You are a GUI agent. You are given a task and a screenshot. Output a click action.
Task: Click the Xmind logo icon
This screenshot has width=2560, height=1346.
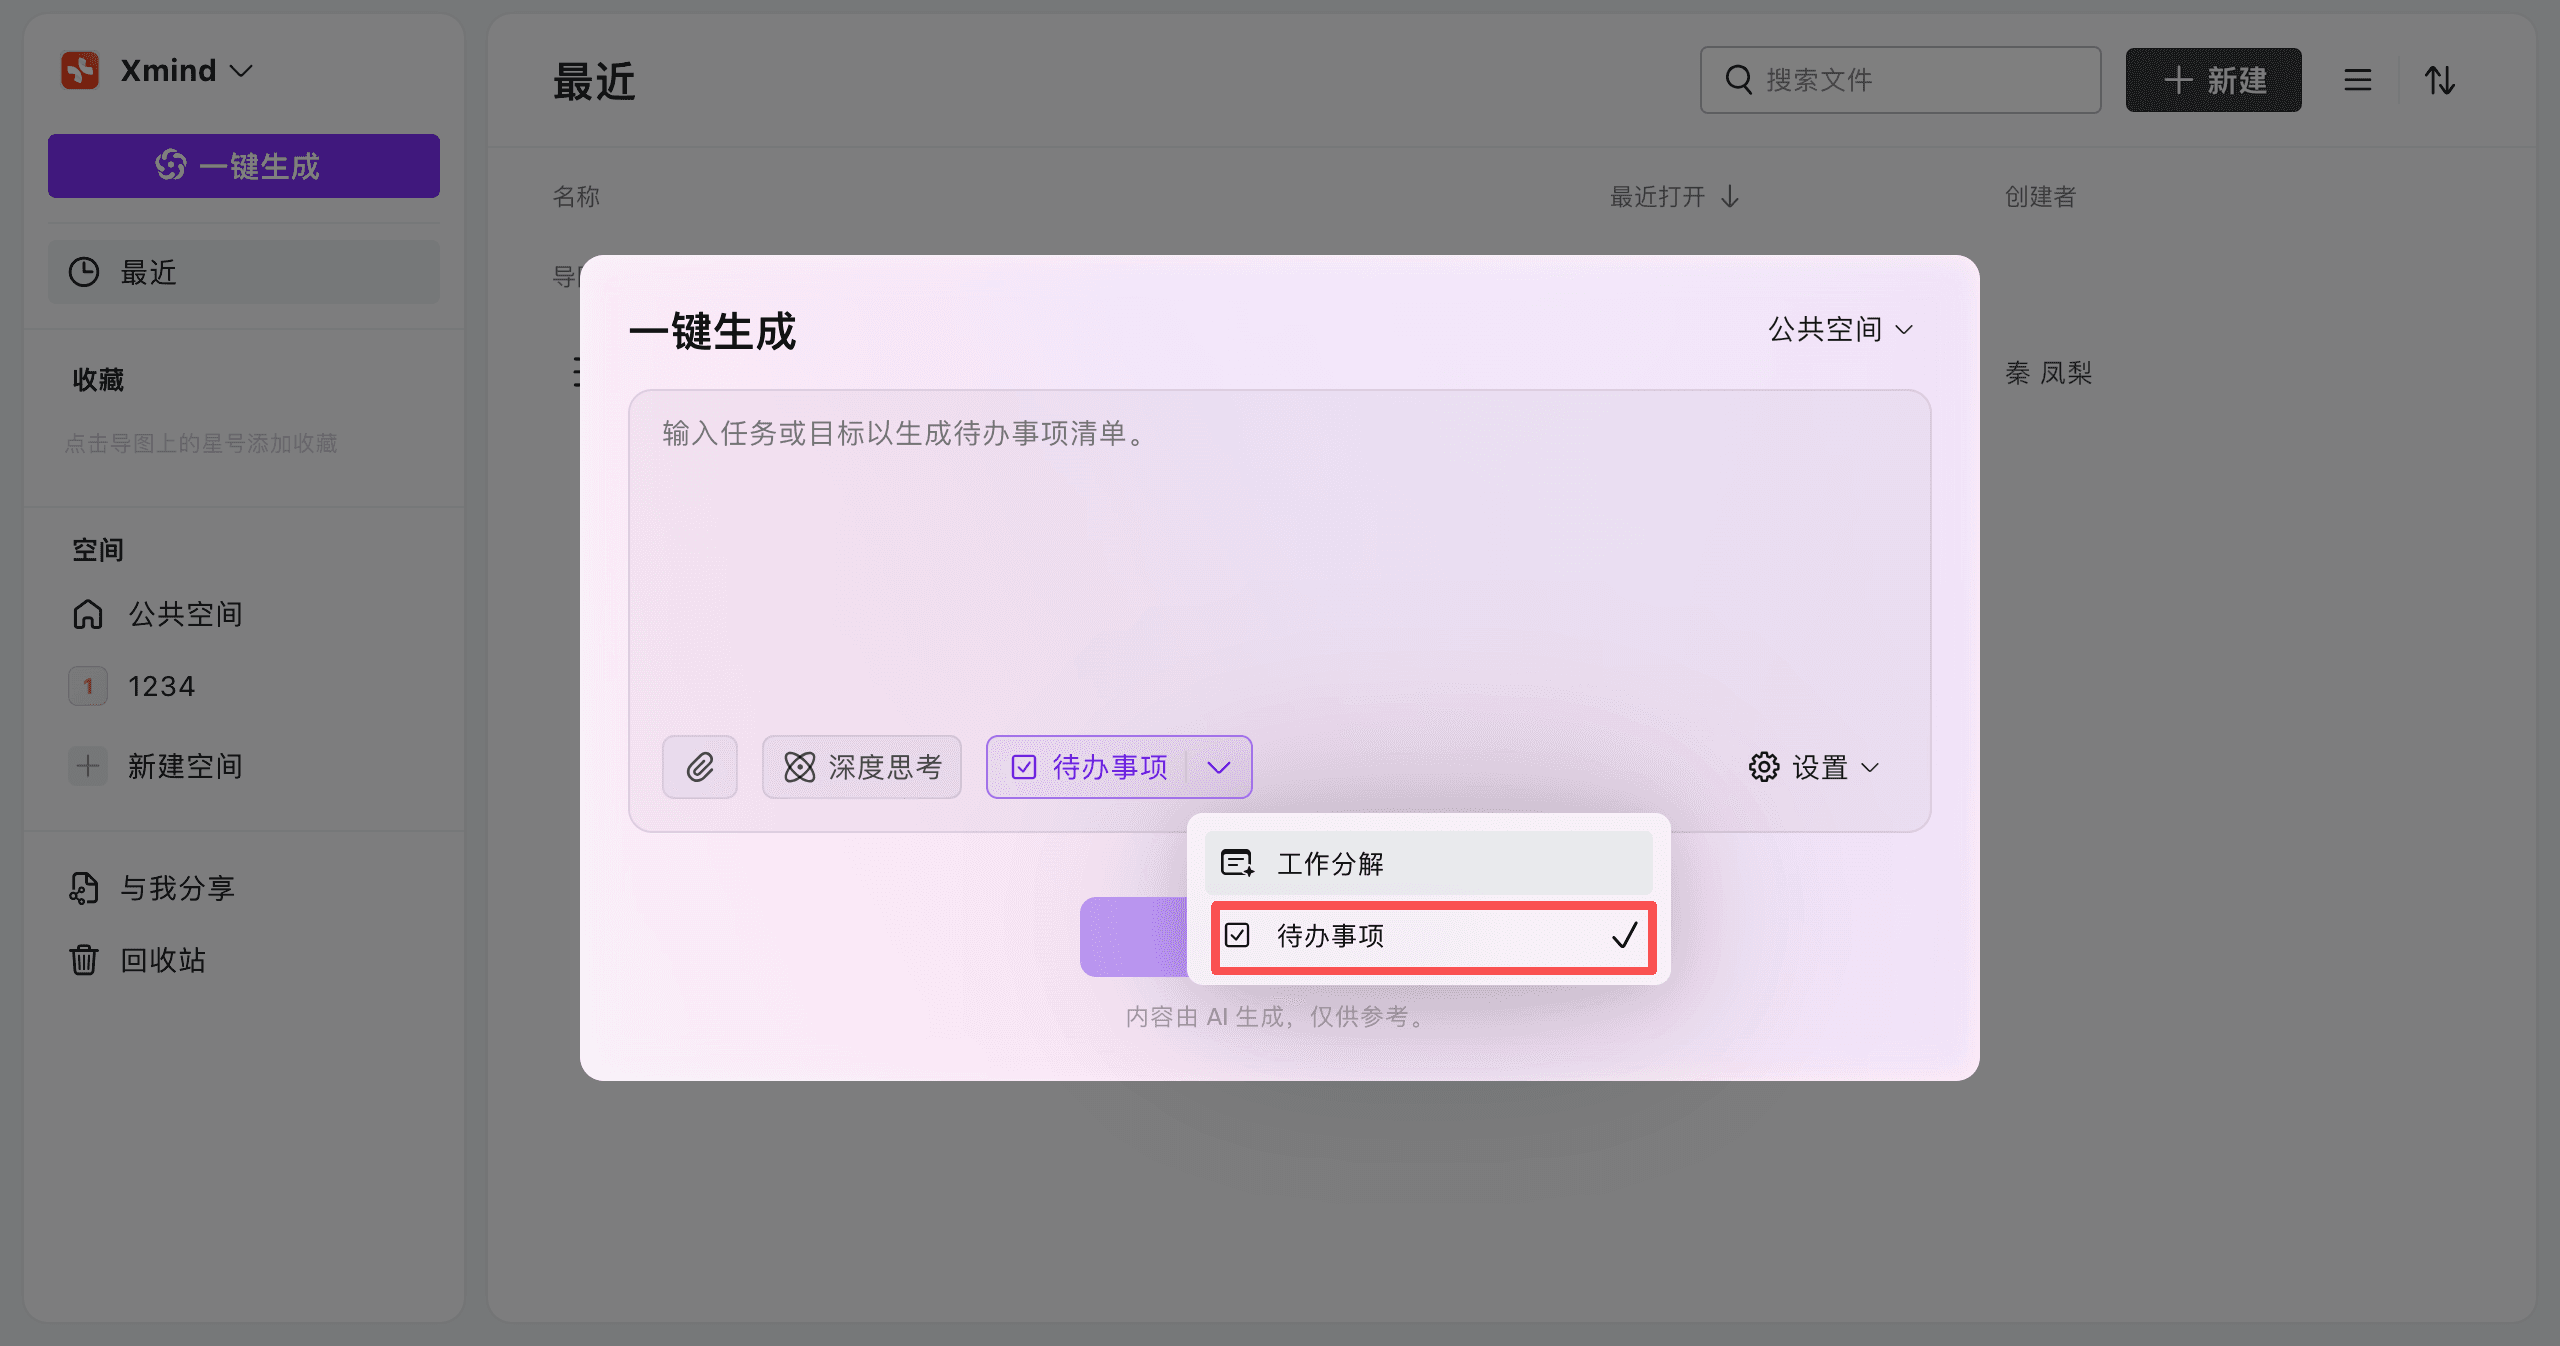coord(81,69)
